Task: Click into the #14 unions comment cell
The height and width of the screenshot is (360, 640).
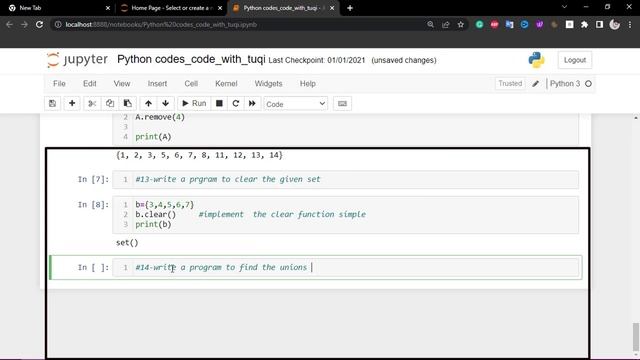Action: tap(346, 267)
